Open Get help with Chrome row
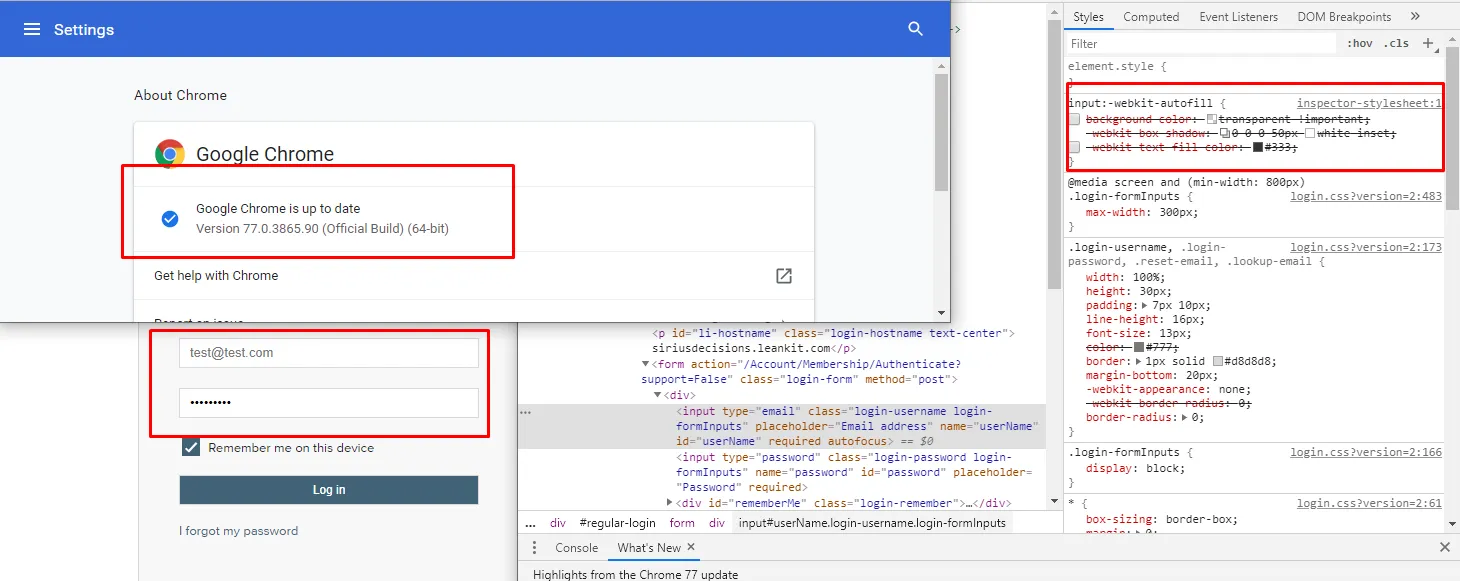Viewport: 1460px width, 581px height. [474, 276]
